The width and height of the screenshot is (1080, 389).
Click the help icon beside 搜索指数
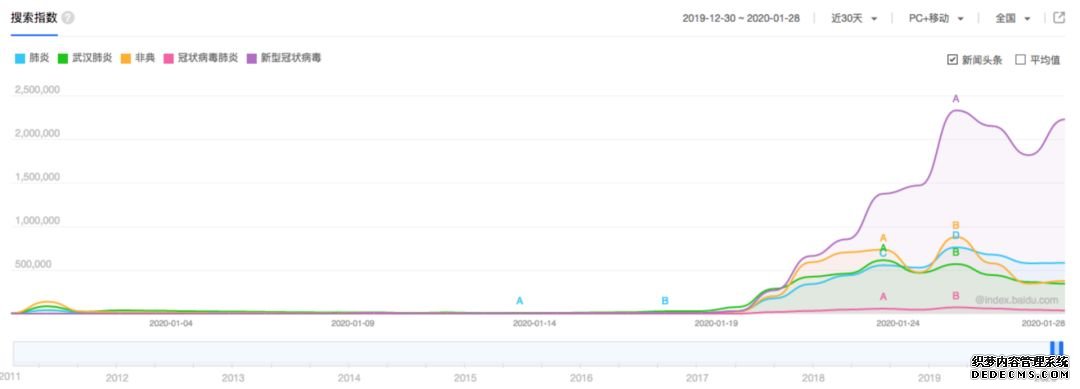coord(68,18)
